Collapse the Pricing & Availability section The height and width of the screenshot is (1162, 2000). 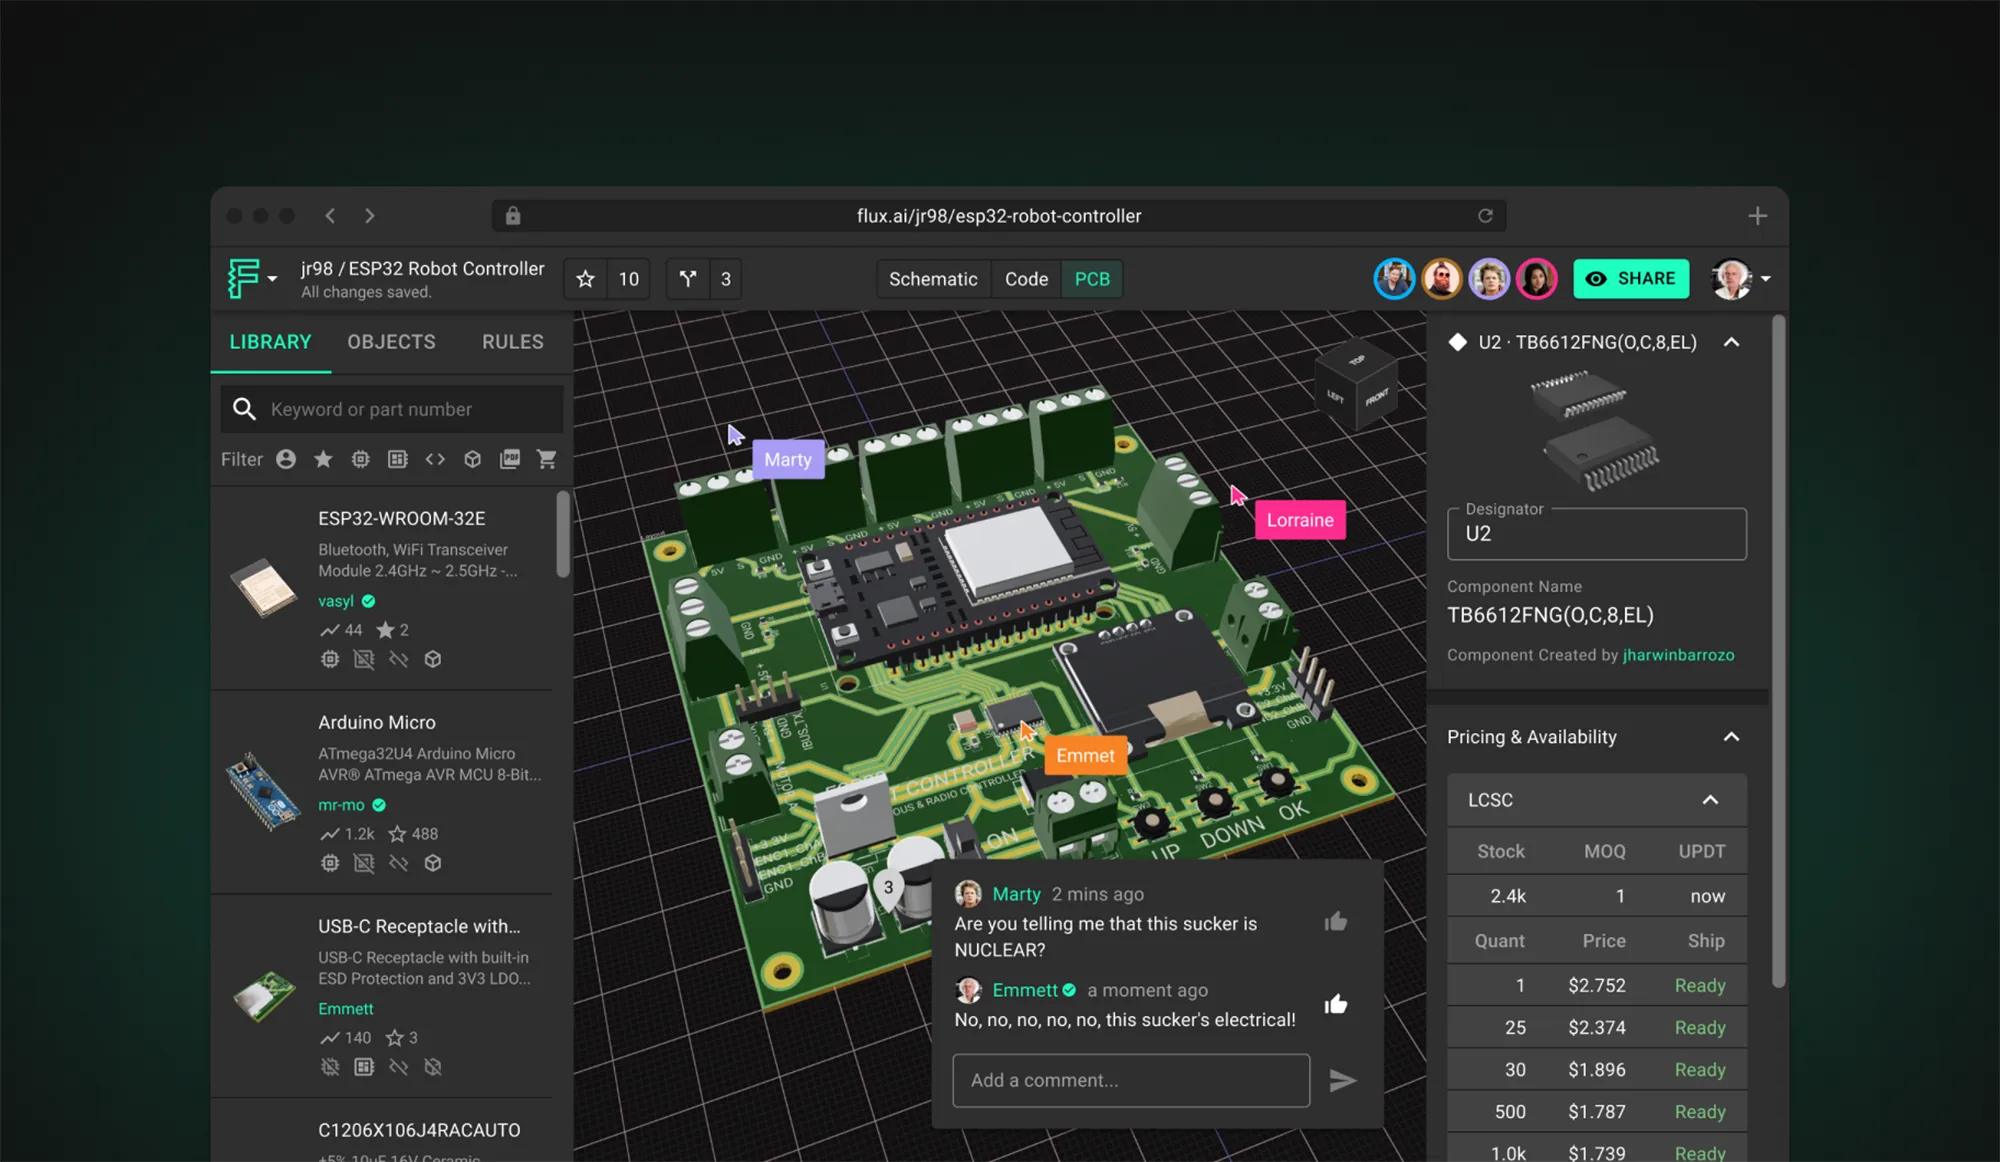coord(1731,737)
